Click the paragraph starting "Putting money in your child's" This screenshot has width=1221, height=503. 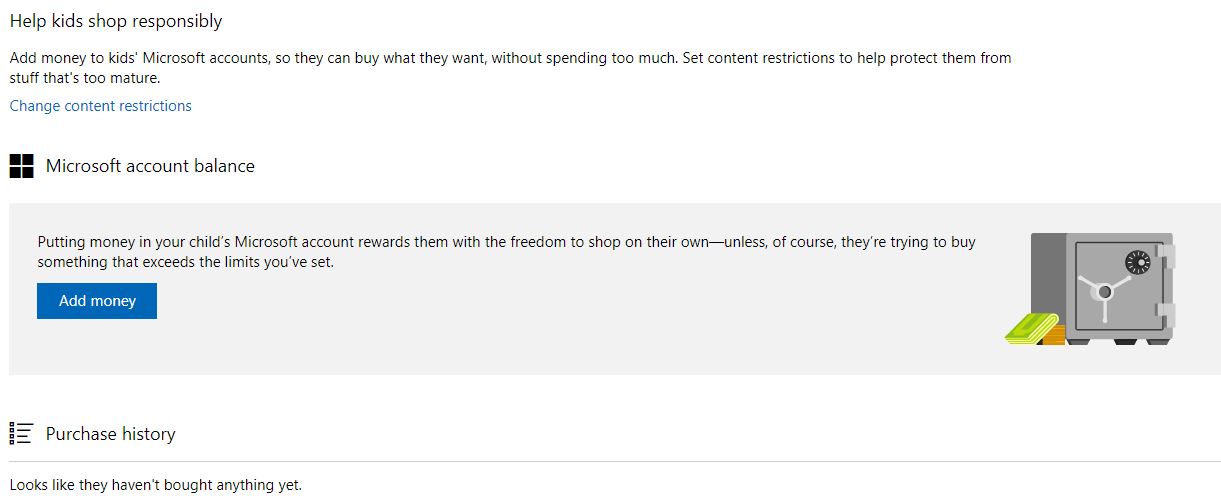(506, 252)
